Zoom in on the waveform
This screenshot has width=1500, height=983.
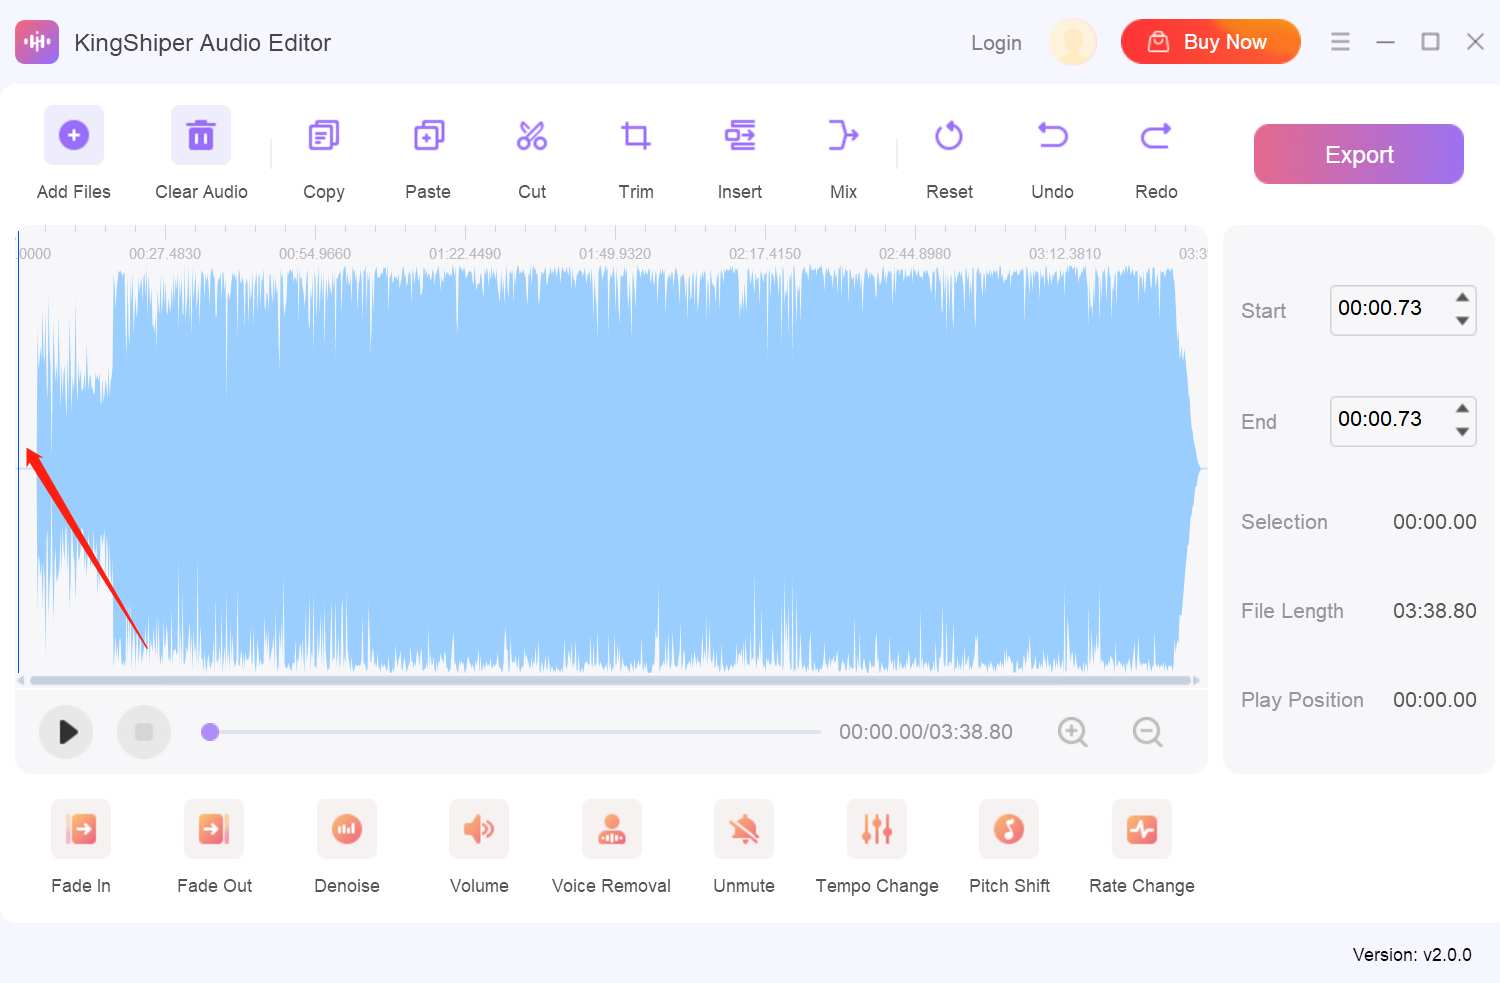1073,732
